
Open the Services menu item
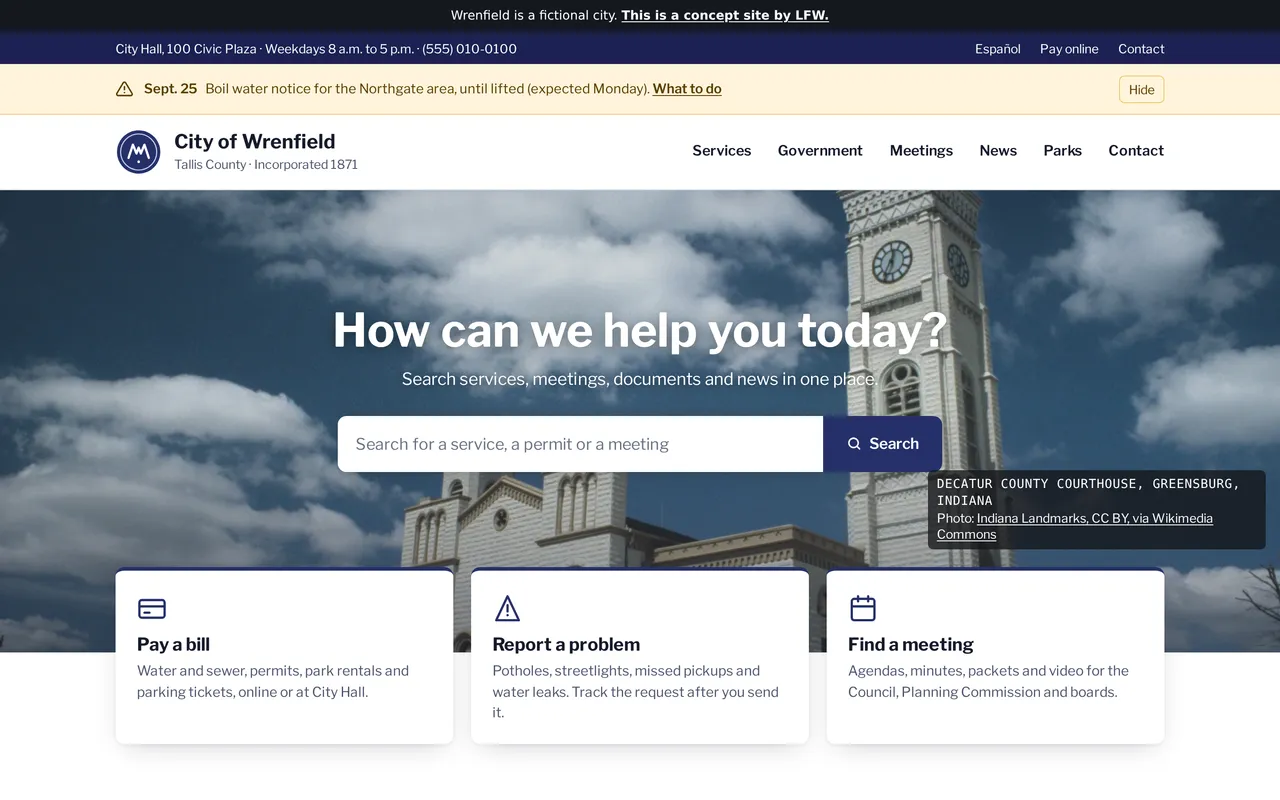coord(722,151)
